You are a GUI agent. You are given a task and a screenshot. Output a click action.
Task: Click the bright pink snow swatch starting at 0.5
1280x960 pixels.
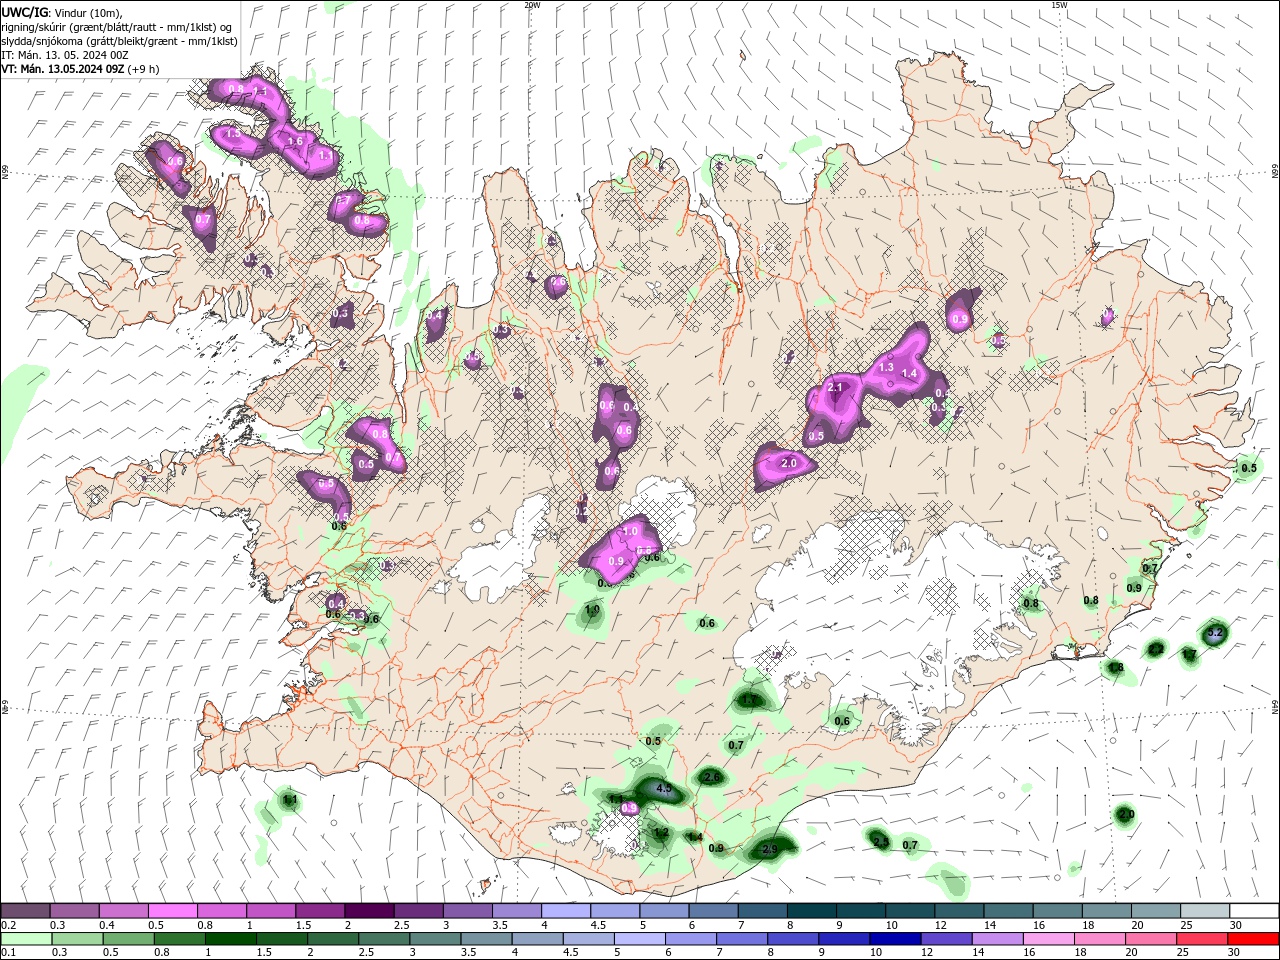coord(173,911)
